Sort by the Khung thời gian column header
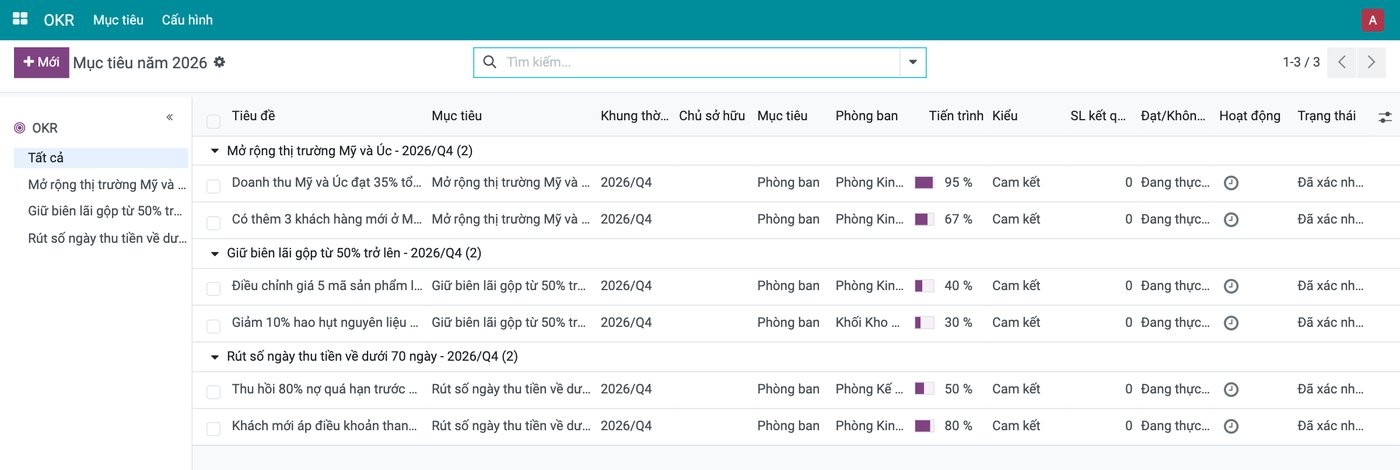Image resolution: width=1400 pixels, height=470 pixels. tap(635, 116)
